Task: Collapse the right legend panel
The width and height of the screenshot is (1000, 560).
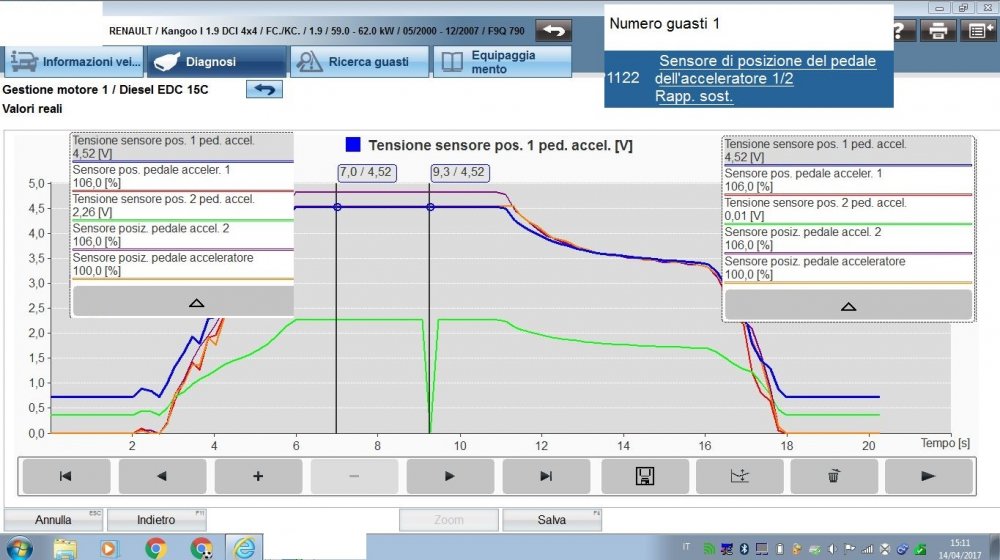Action: (x=848, y=306)
